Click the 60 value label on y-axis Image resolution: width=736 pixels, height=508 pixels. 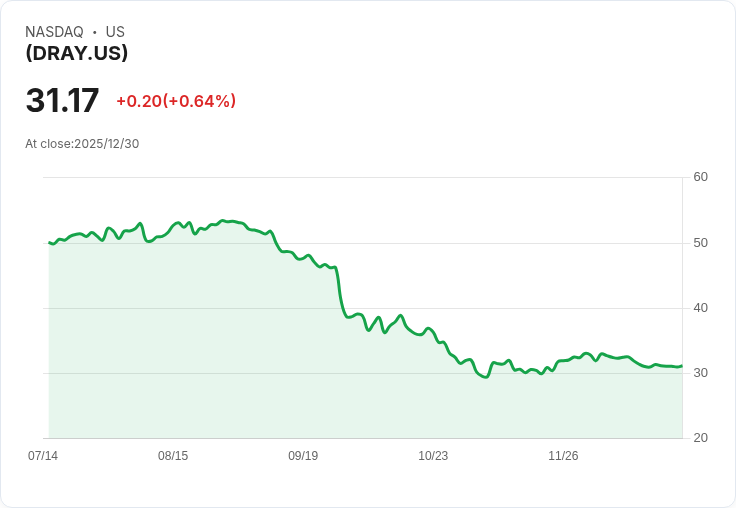tap(700, 177)
